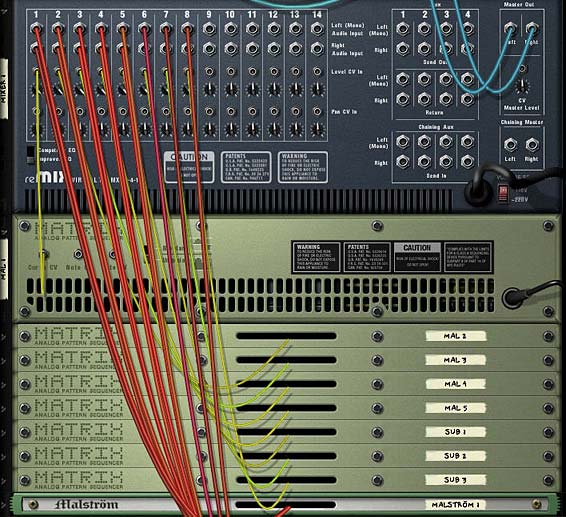Click Chaining Master Left jack
This screenshot has height=517, width=566.
pyautogui.click(x=510, y=145)
